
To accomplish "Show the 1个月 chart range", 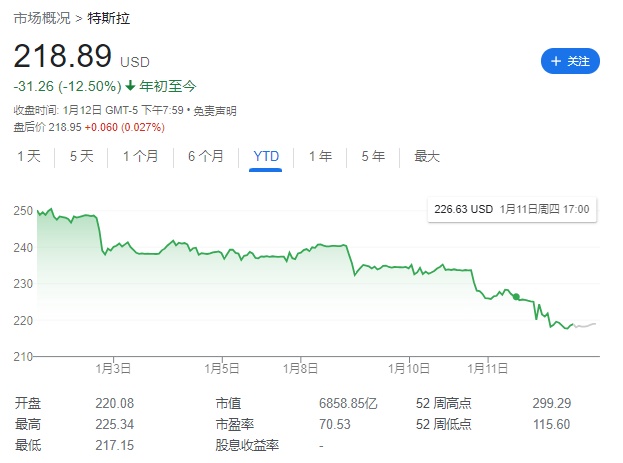I will point(140,156).
